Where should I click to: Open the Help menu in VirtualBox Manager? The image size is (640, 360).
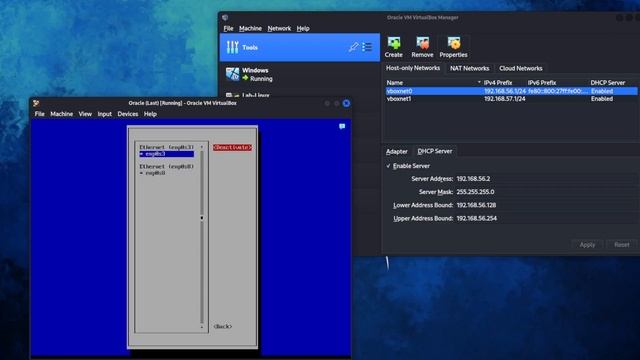(x=303, y=29)
